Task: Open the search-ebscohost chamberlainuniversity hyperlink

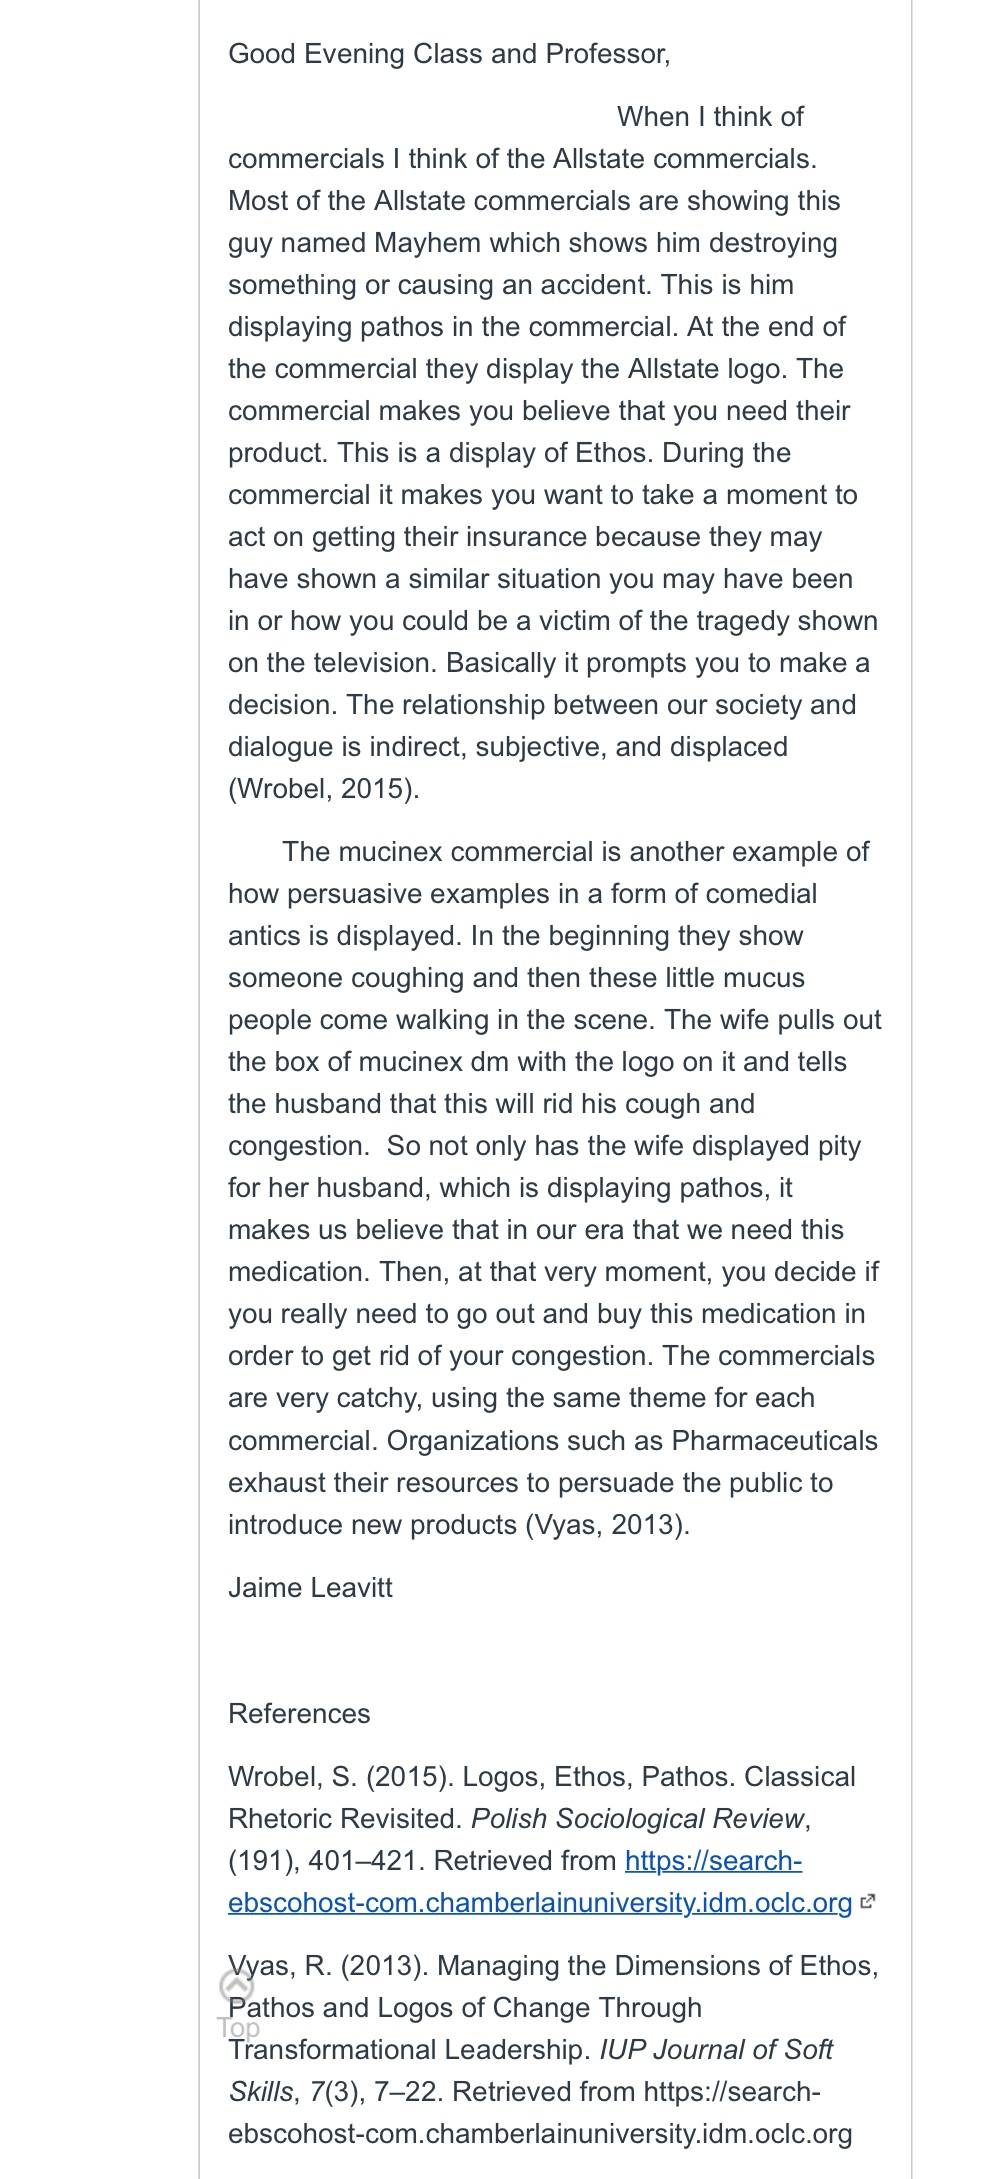Action: tap(540, 1881)
